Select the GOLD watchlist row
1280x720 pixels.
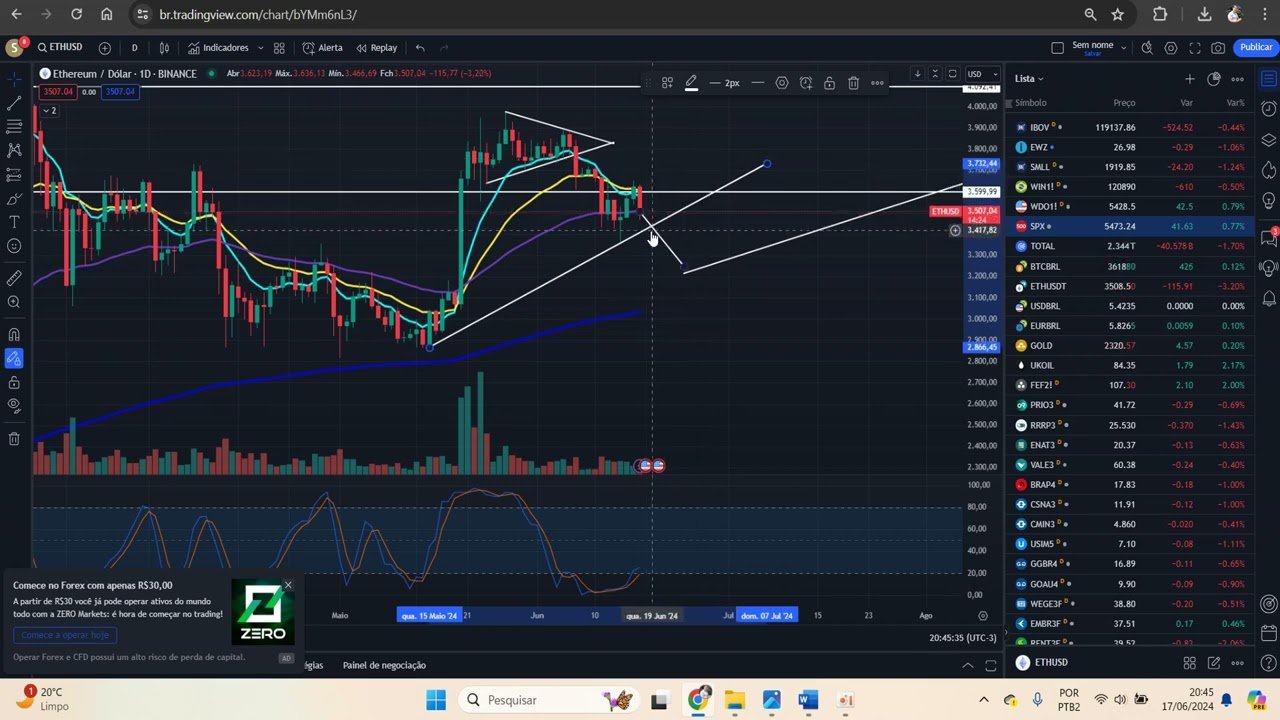[x=1131, y=345]
